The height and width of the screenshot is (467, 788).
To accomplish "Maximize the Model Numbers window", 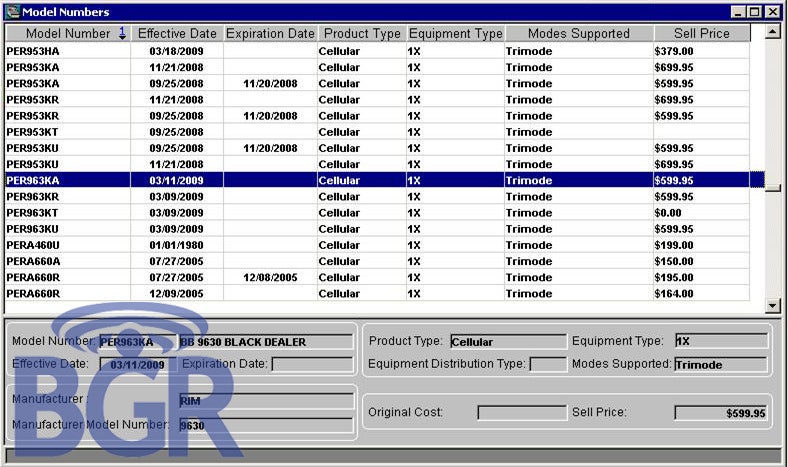I will tap(754, 12).
